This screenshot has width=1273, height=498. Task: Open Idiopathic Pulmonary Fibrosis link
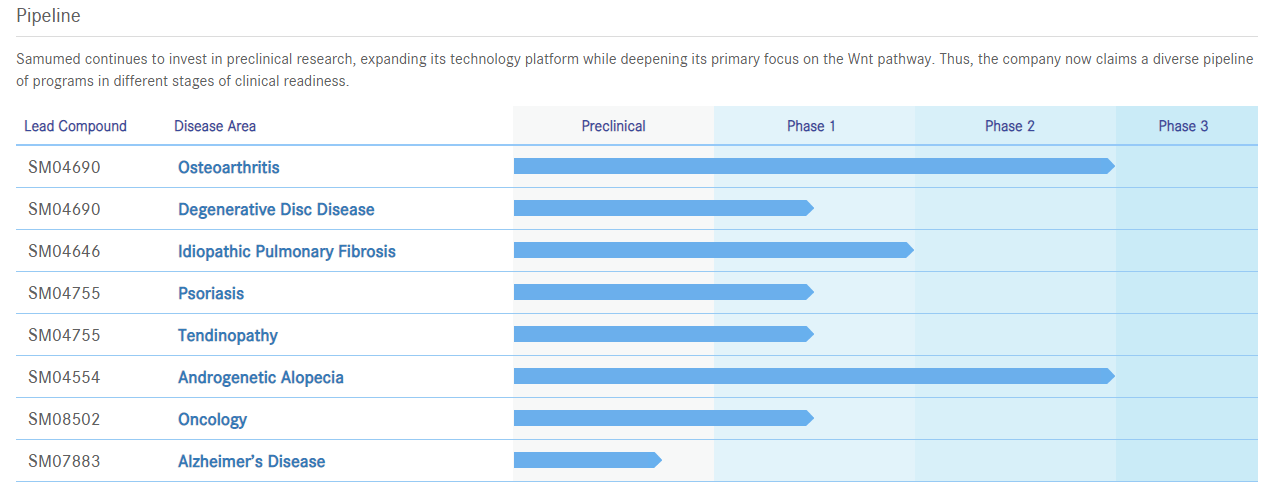pyautogui.click(x=287, y=251)
